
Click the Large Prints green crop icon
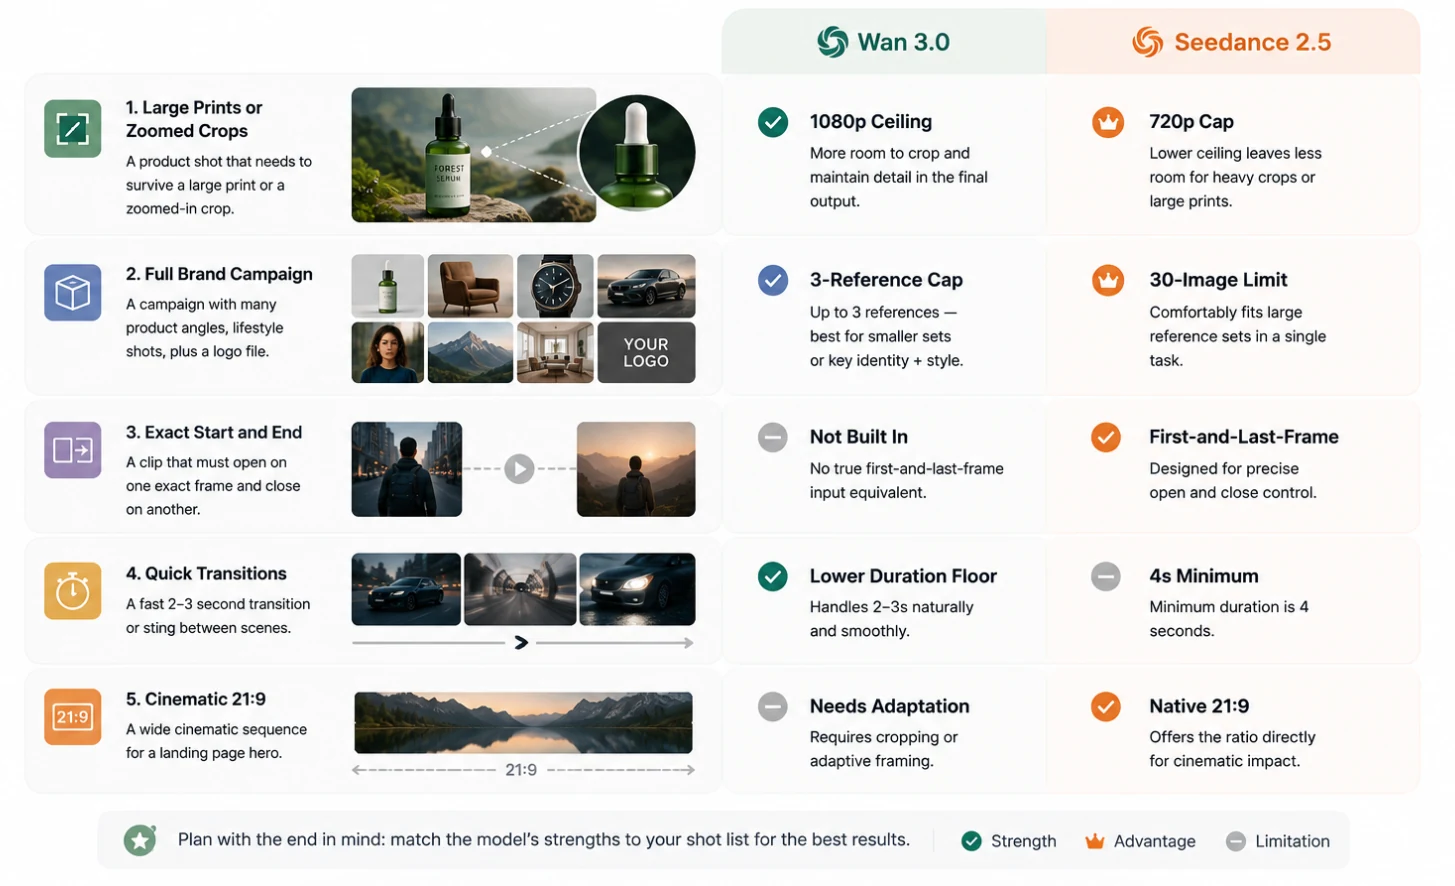point(73,128)
